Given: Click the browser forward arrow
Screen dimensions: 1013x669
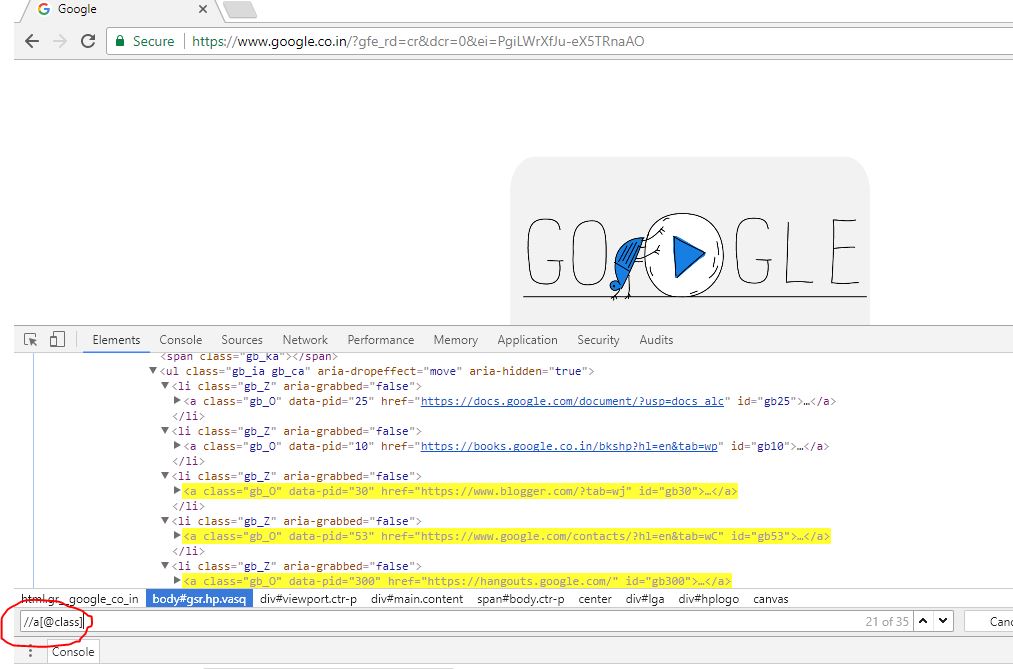Looking at the screenshot, I should (x=60, y=41).
